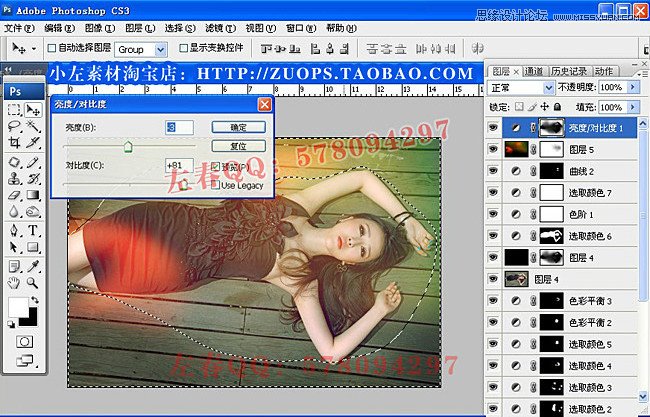The height and width of the screenshot is (417, 650).
Task: Swap foreground and background colors
Action: tap(35, 300)
